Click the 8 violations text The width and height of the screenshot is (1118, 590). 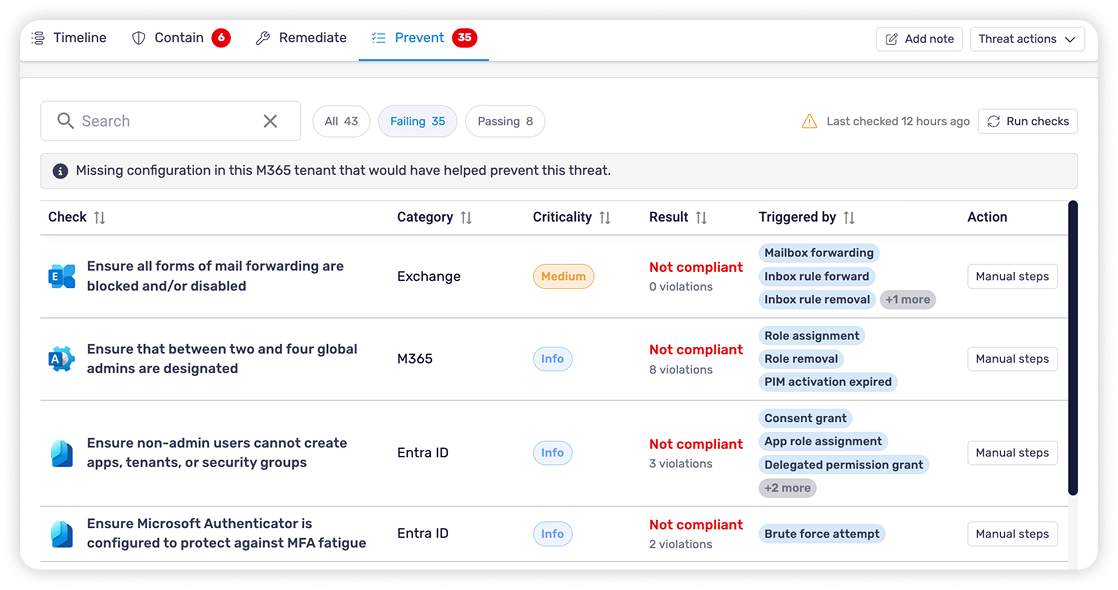pos(681,370)
